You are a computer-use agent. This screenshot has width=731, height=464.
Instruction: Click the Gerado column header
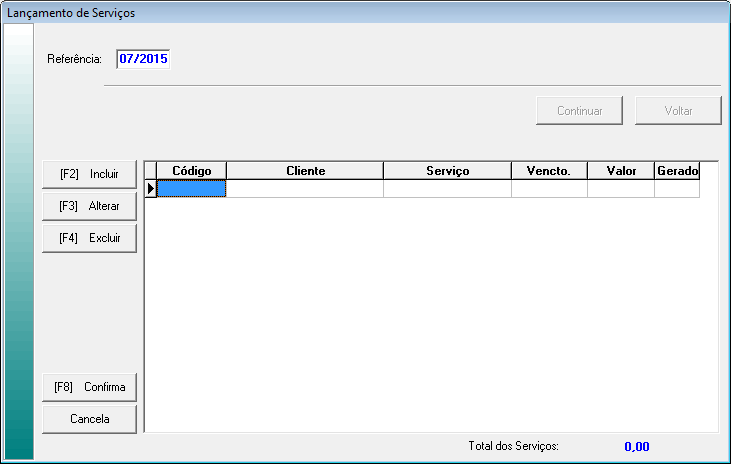tap(677, 171)
